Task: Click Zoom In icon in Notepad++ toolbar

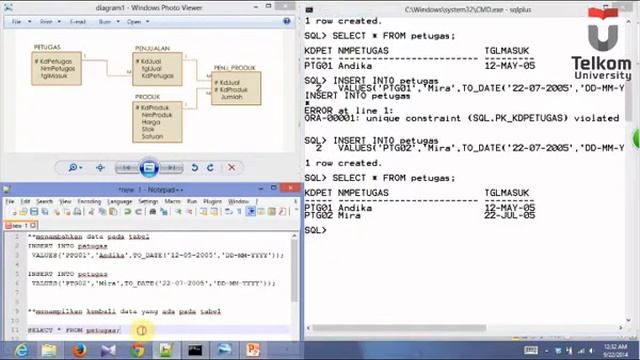Action: pyautogui.click(x=178, y=211)
